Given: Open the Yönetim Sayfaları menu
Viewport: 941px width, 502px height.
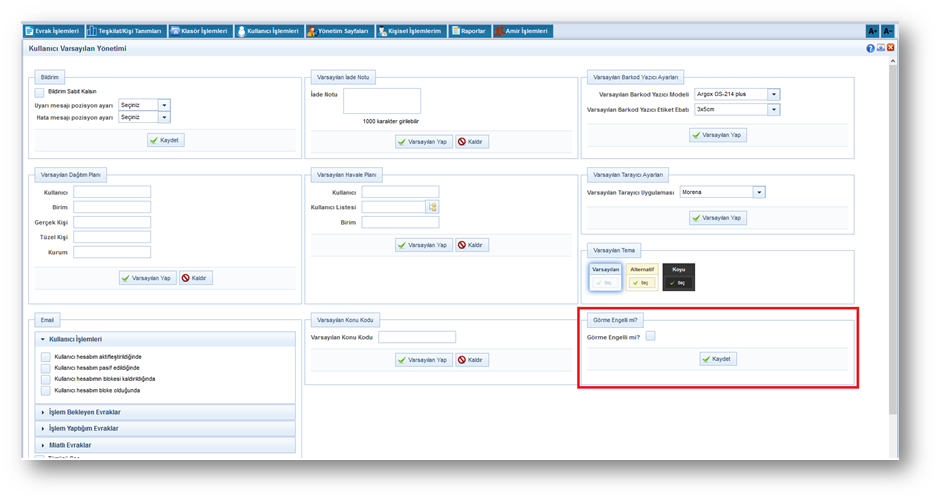Looking at the screenshot, I should click(x=338, y=31).
